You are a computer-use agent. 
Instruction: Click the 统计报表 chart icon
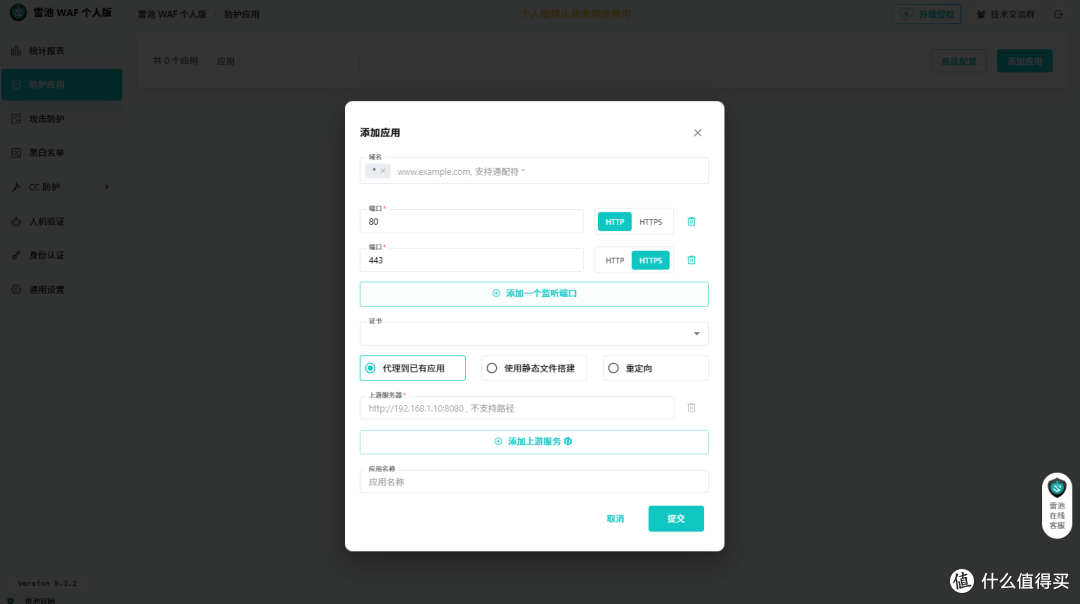[16, 51]
